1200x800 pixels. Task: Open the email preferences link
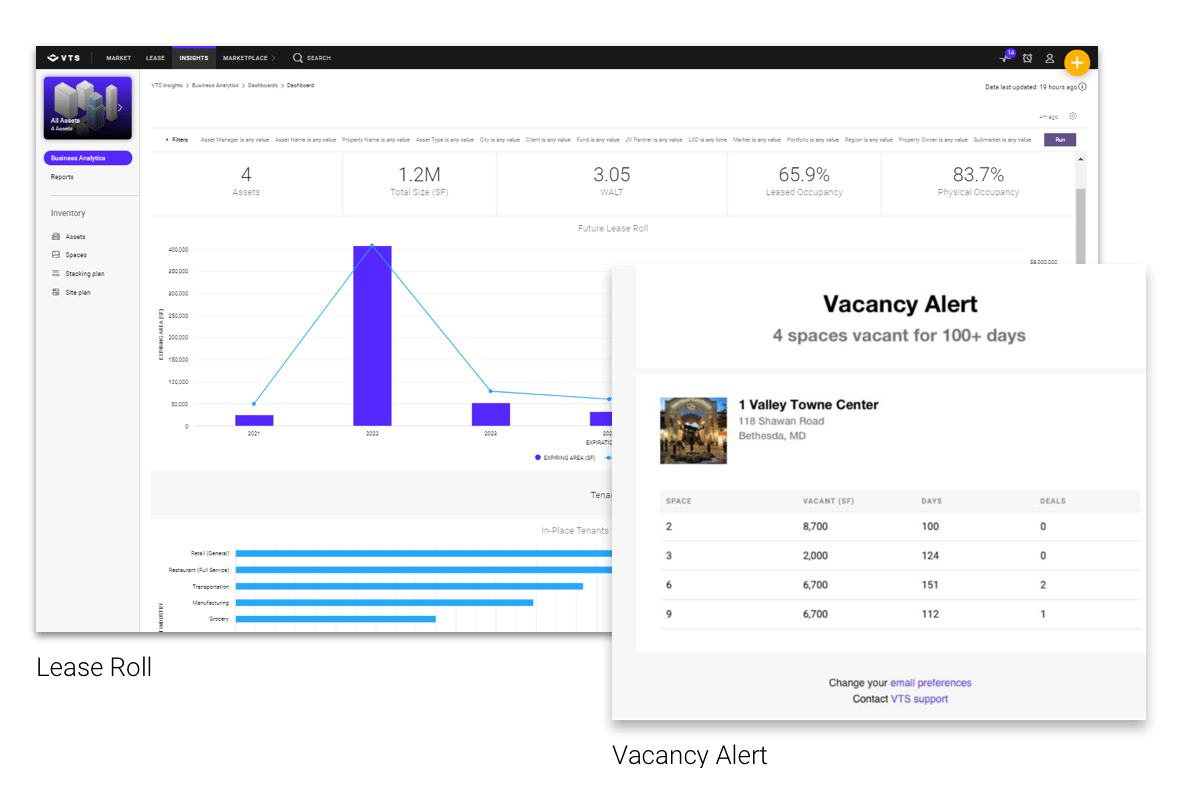pyautogui.click(x=930, y=683)
